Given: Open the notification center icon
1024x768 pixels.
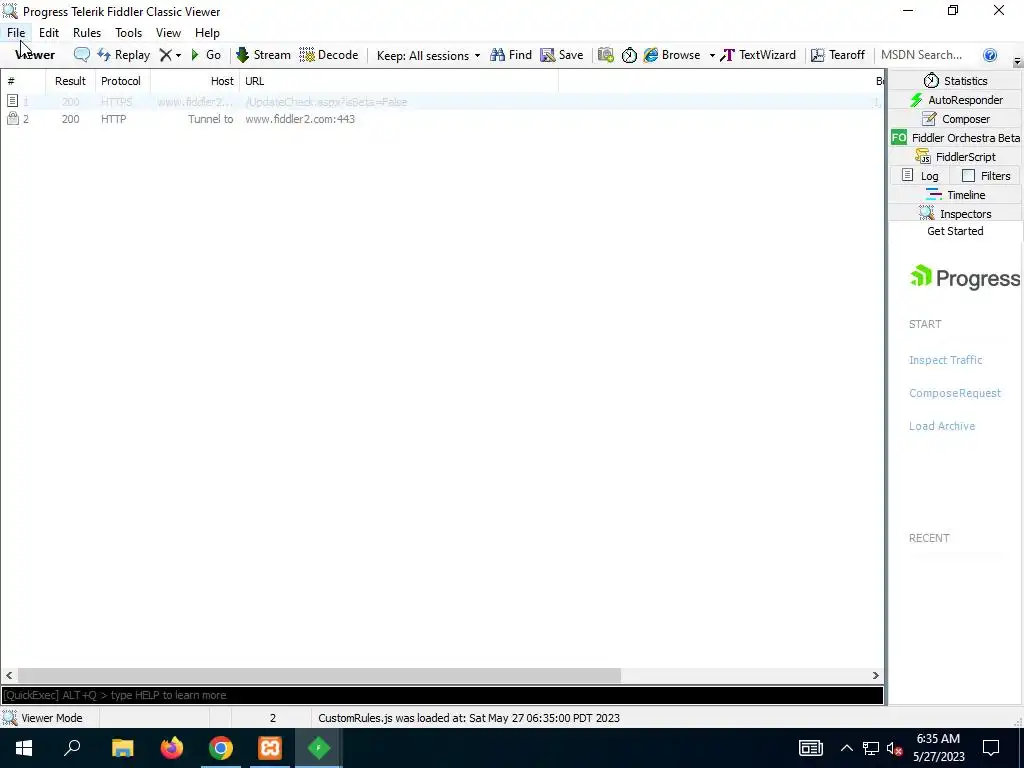Looking at the screenshot, I should pos(991,748).
